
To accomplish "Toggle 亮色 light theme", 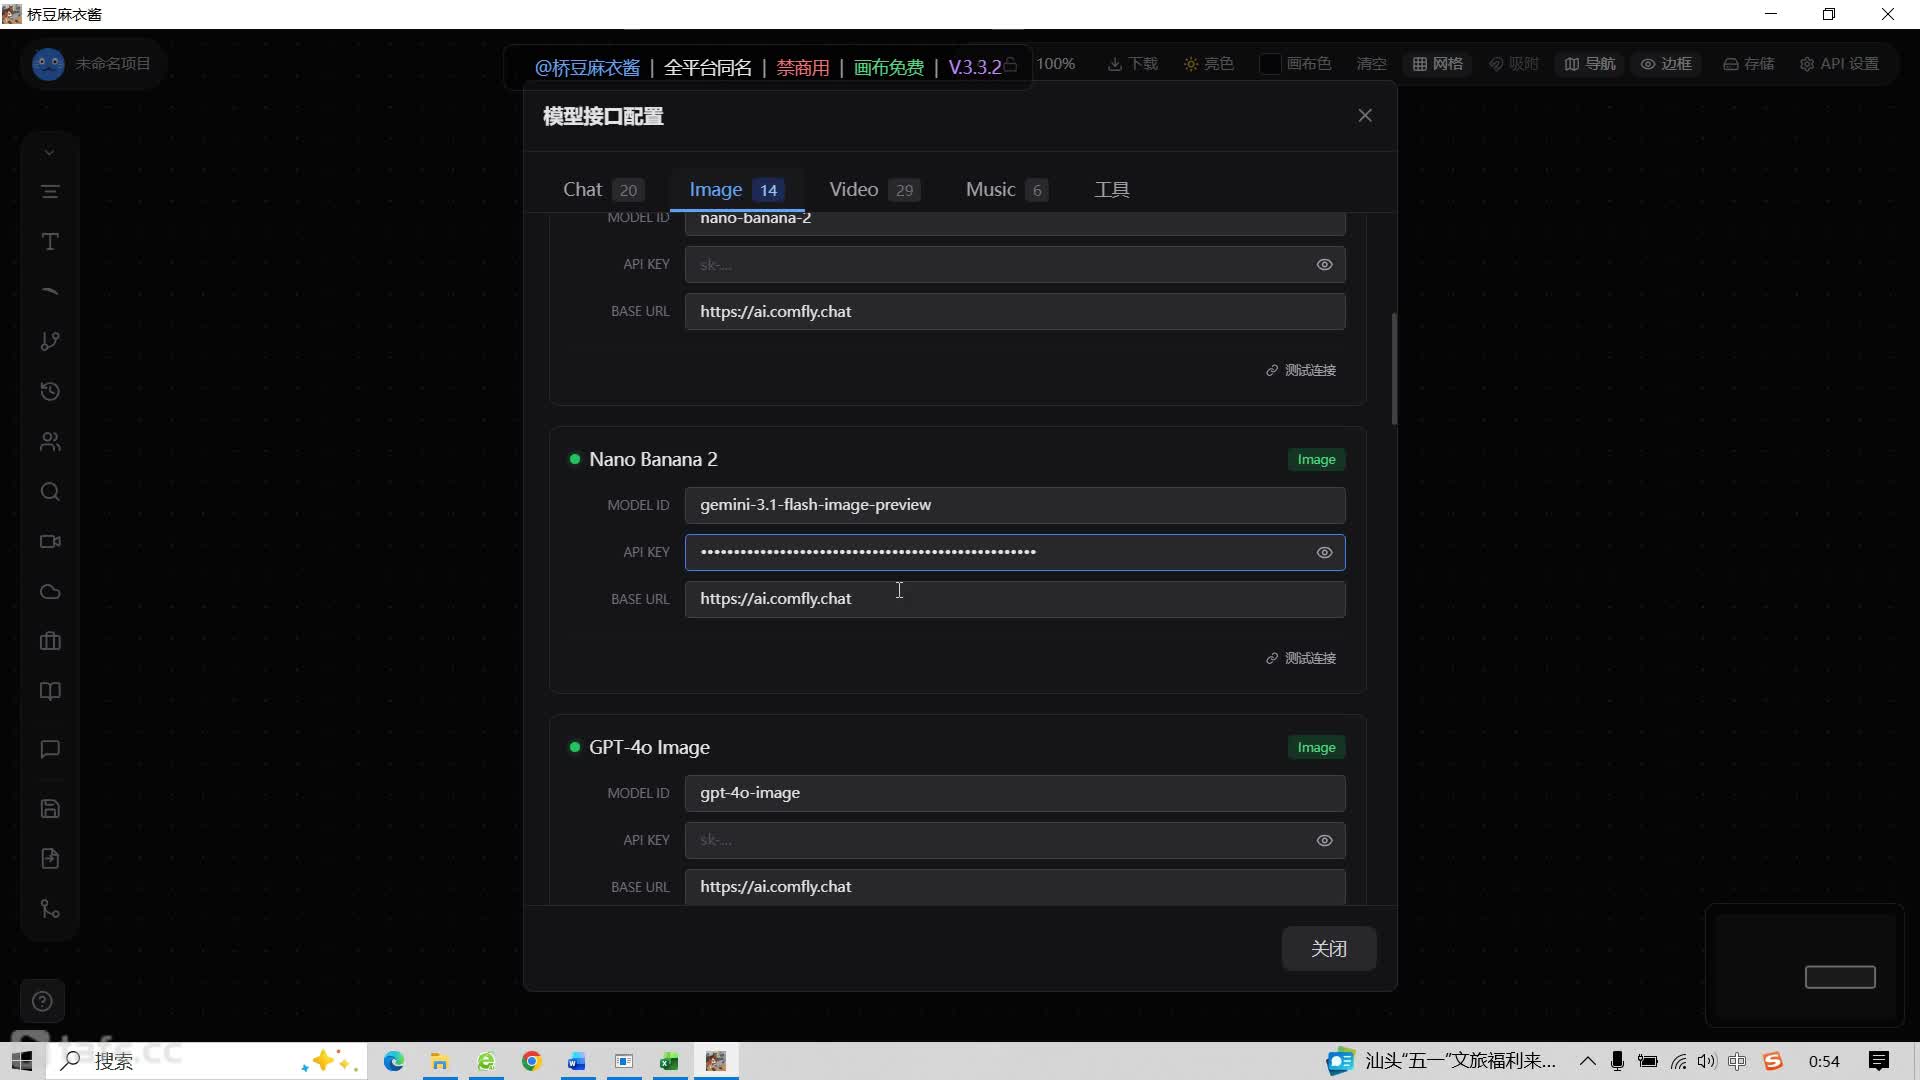I will point(1208,64).
